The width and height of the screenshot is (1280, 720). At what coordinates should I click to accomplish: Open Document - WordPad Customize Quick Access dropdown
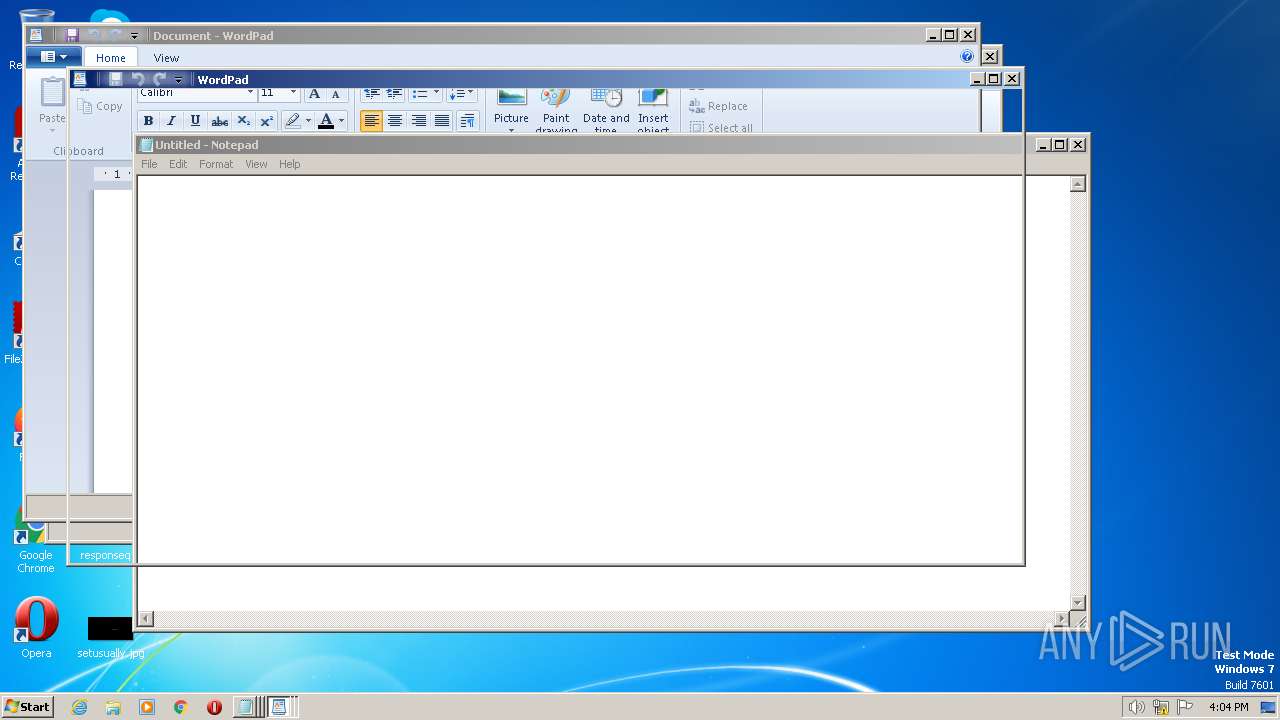click(134, 36)
